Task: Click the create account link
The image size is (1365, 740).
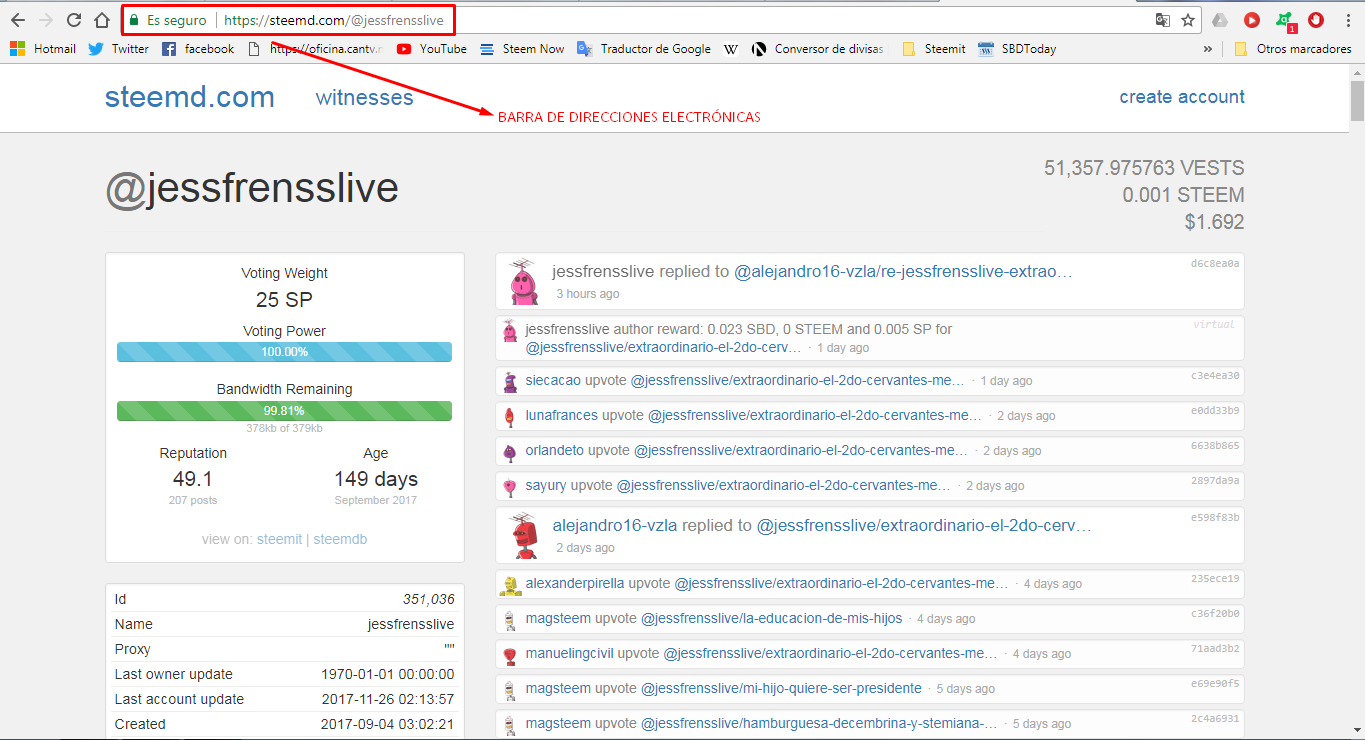Action: point(1182,97)
